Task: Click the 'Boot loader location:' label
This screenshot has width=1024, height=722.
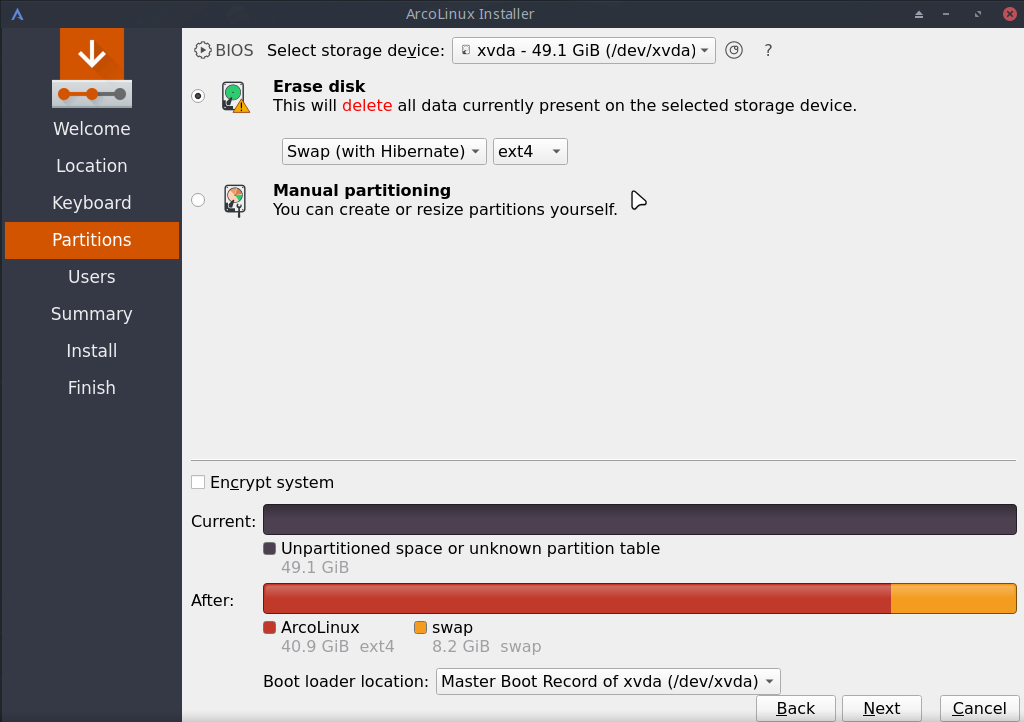Action: 345,682
